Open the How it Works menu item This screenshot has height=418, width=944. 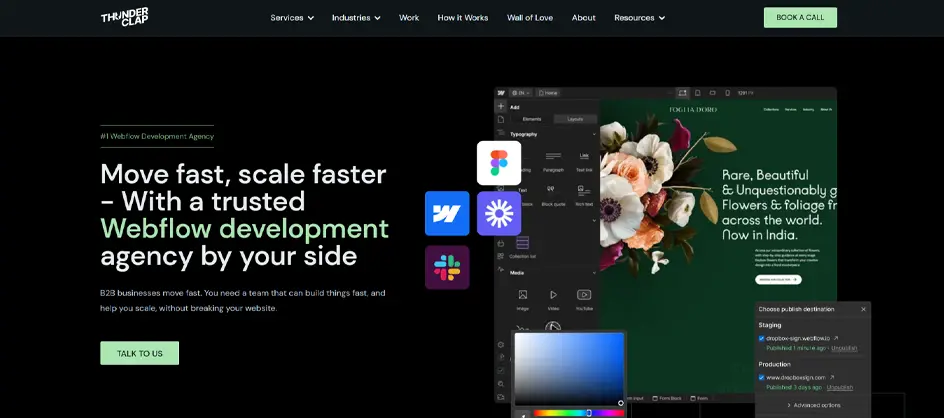click(x=463, y=17)
